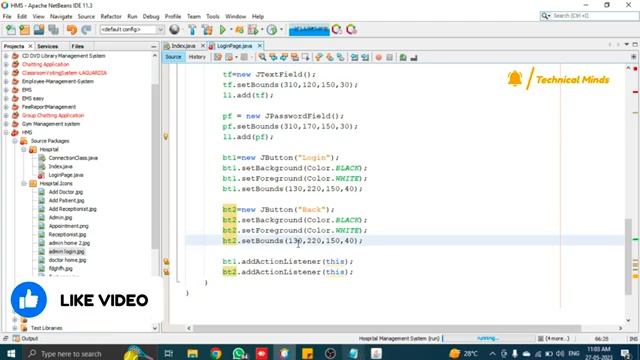The image size is (640, 360).
Task: Click the Uncomment code icon in editor toolbar
Action: pos(414,57)
